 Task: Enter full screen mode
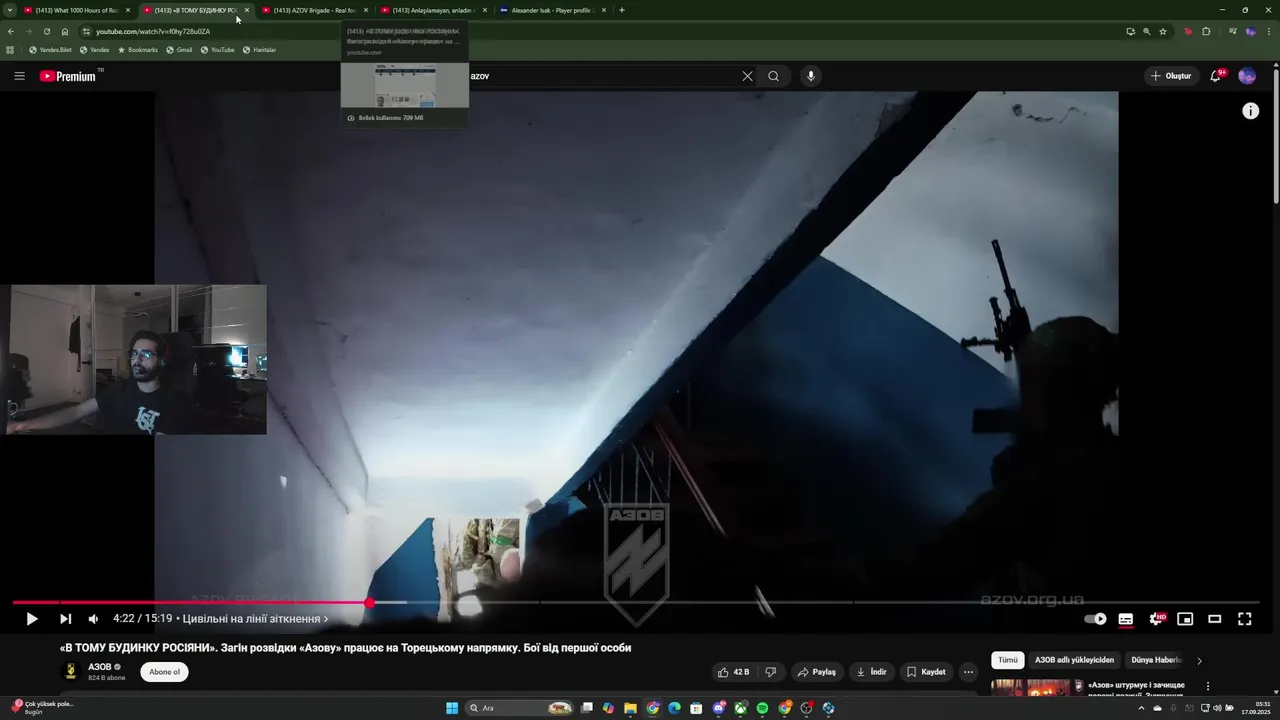coord(1245,619)
